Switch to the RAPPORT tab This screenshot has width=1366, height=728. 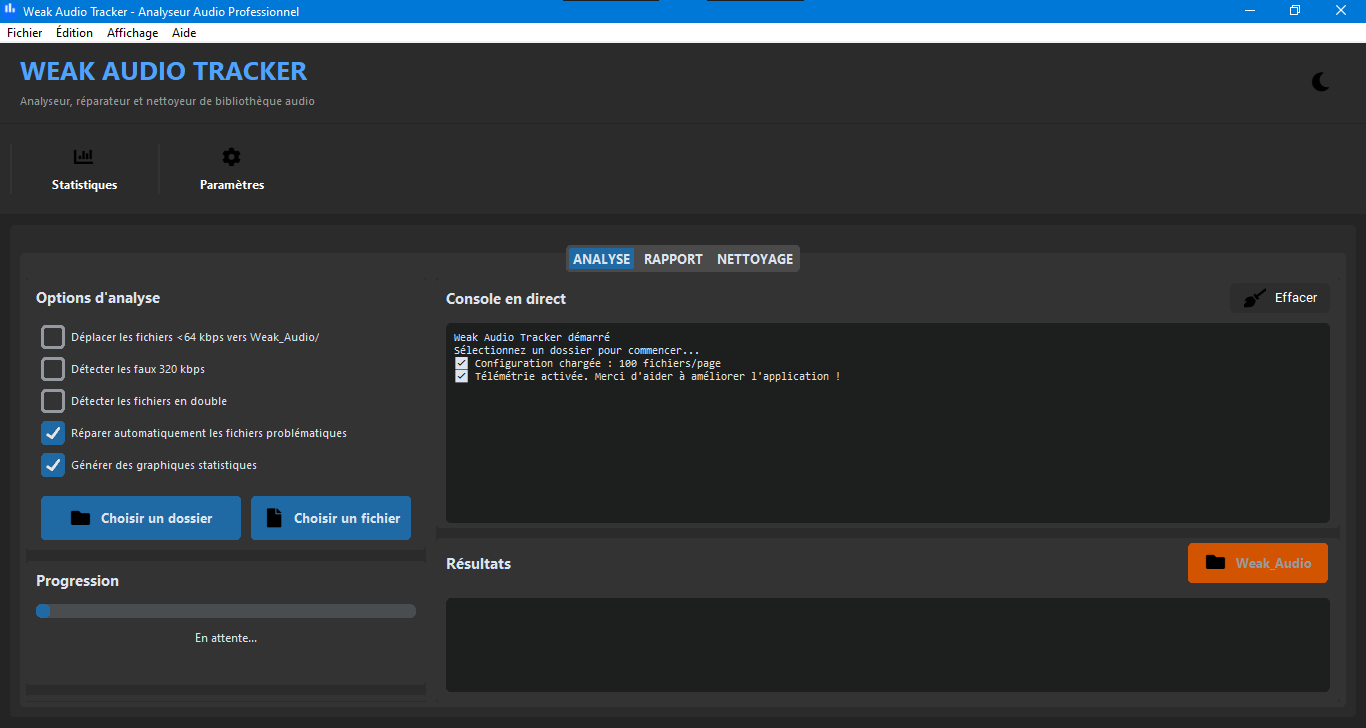[673, 259]
